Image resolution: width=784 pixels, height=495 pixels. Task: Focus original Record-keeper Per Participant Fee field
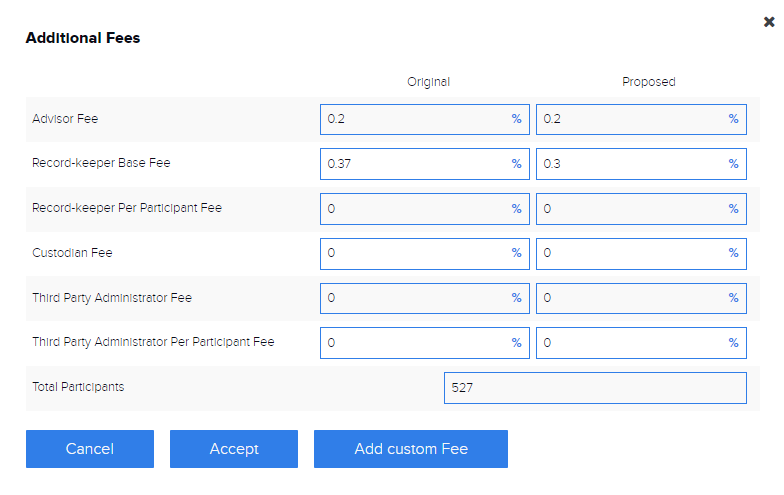point(415,209)
